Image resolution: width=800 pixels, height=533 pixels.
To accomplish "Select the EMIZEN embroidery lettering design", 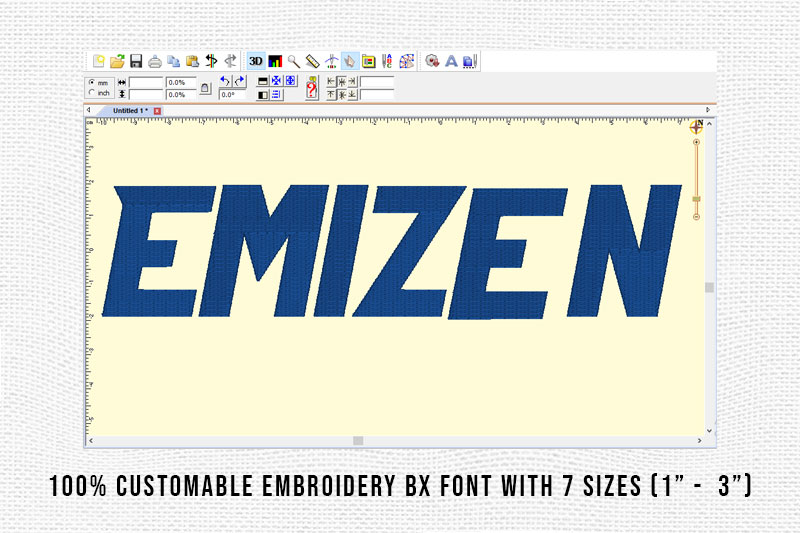I will click(x=392, y=252).
